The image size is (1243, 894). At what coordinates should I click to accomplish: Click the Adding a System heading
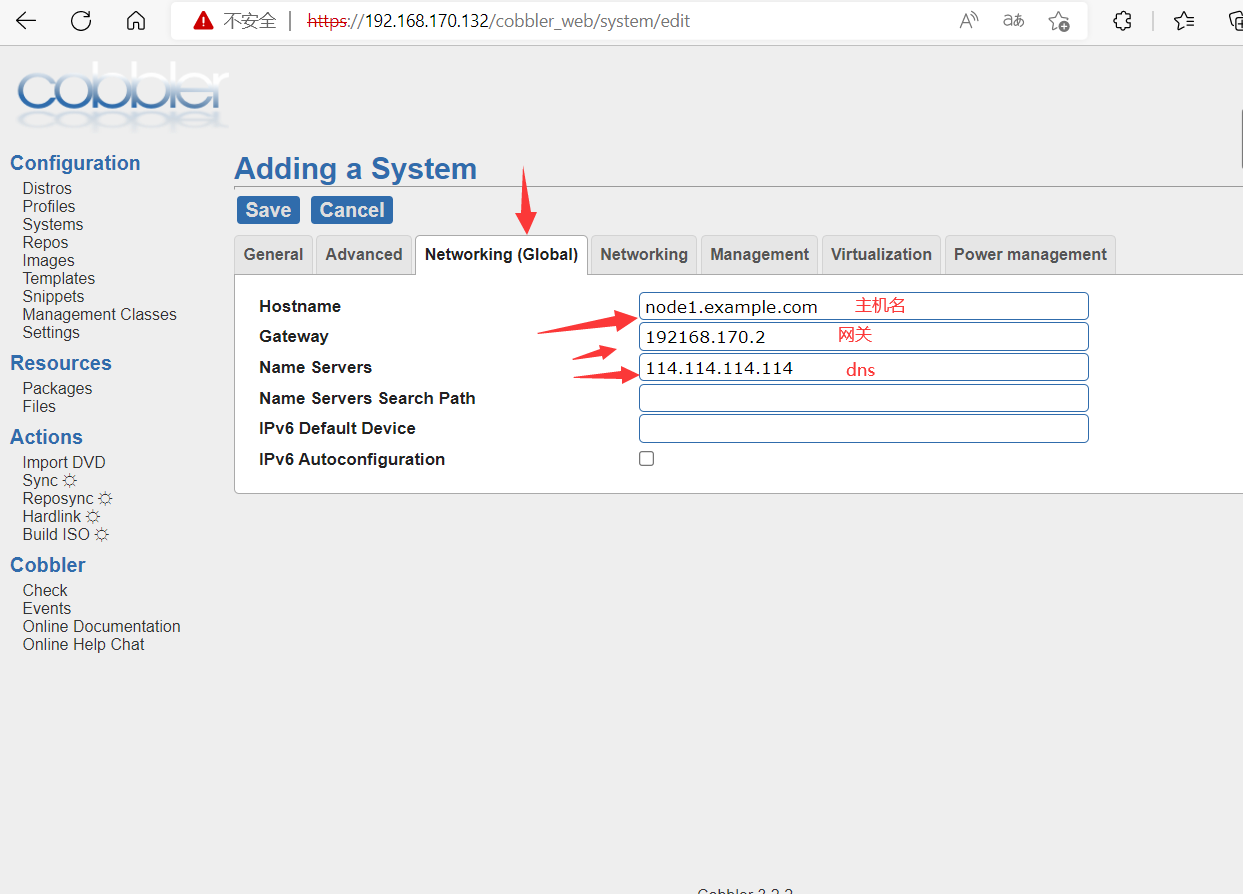[355, 169]
